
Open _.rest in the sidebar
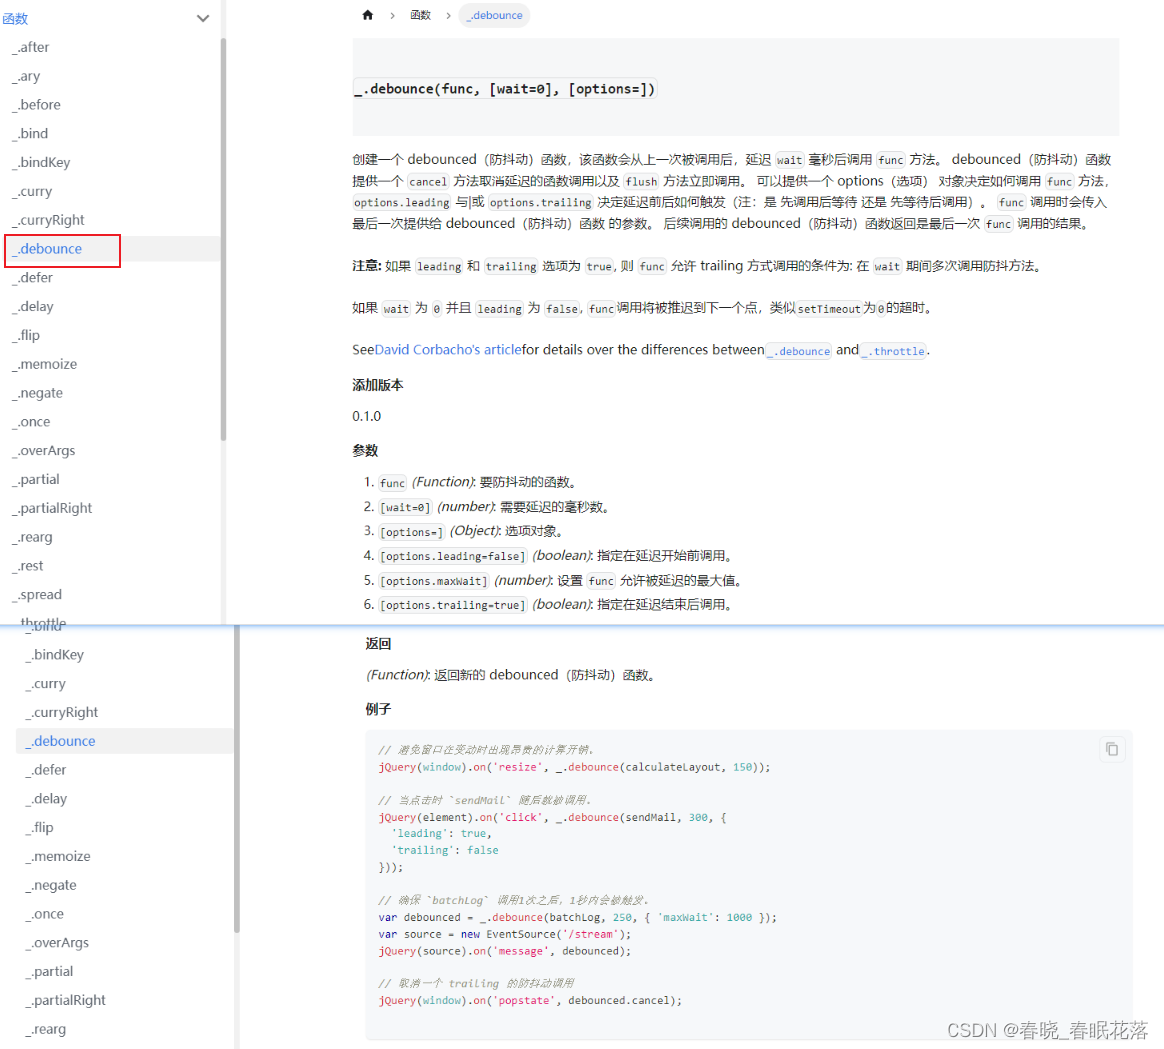click(x=28, y=566)
